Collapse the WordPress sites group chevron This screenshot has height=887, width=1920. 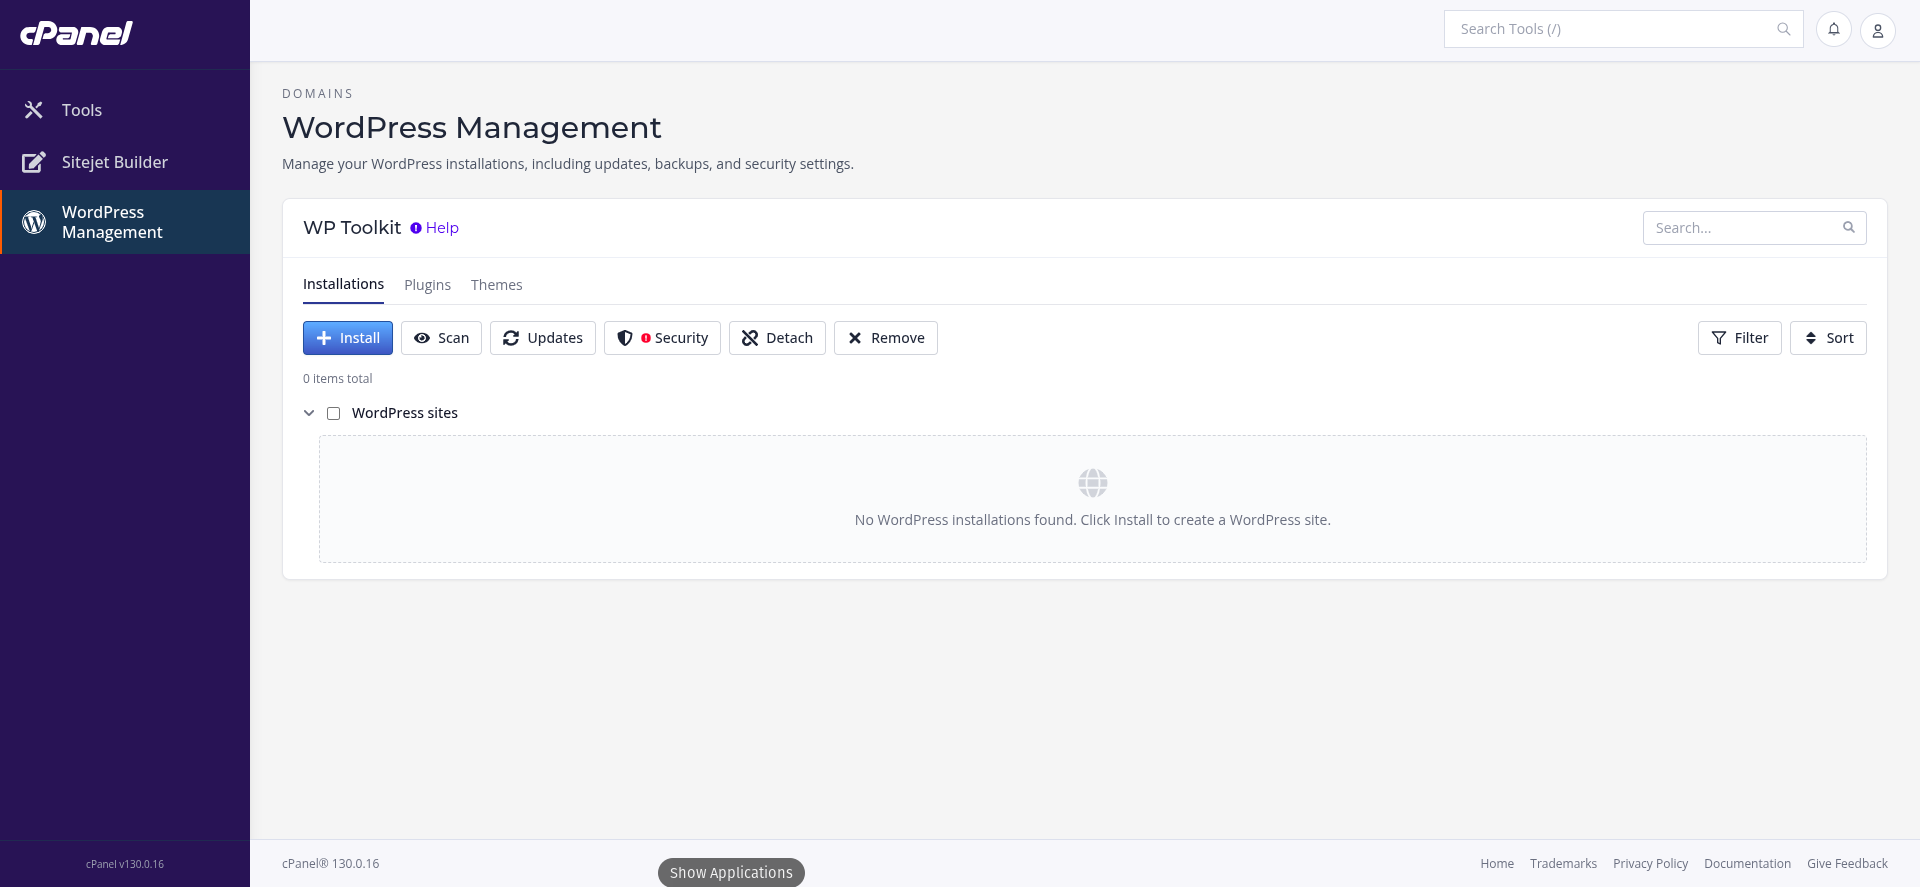(309, 413)
